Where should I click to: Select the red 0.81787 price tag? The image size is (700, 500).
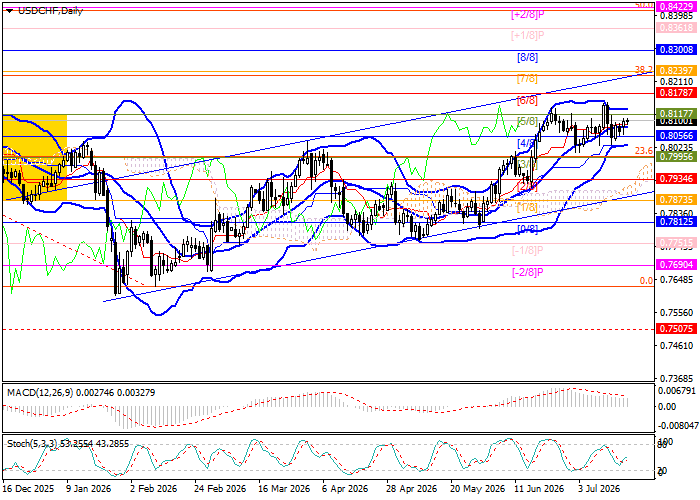click(676, 92)
